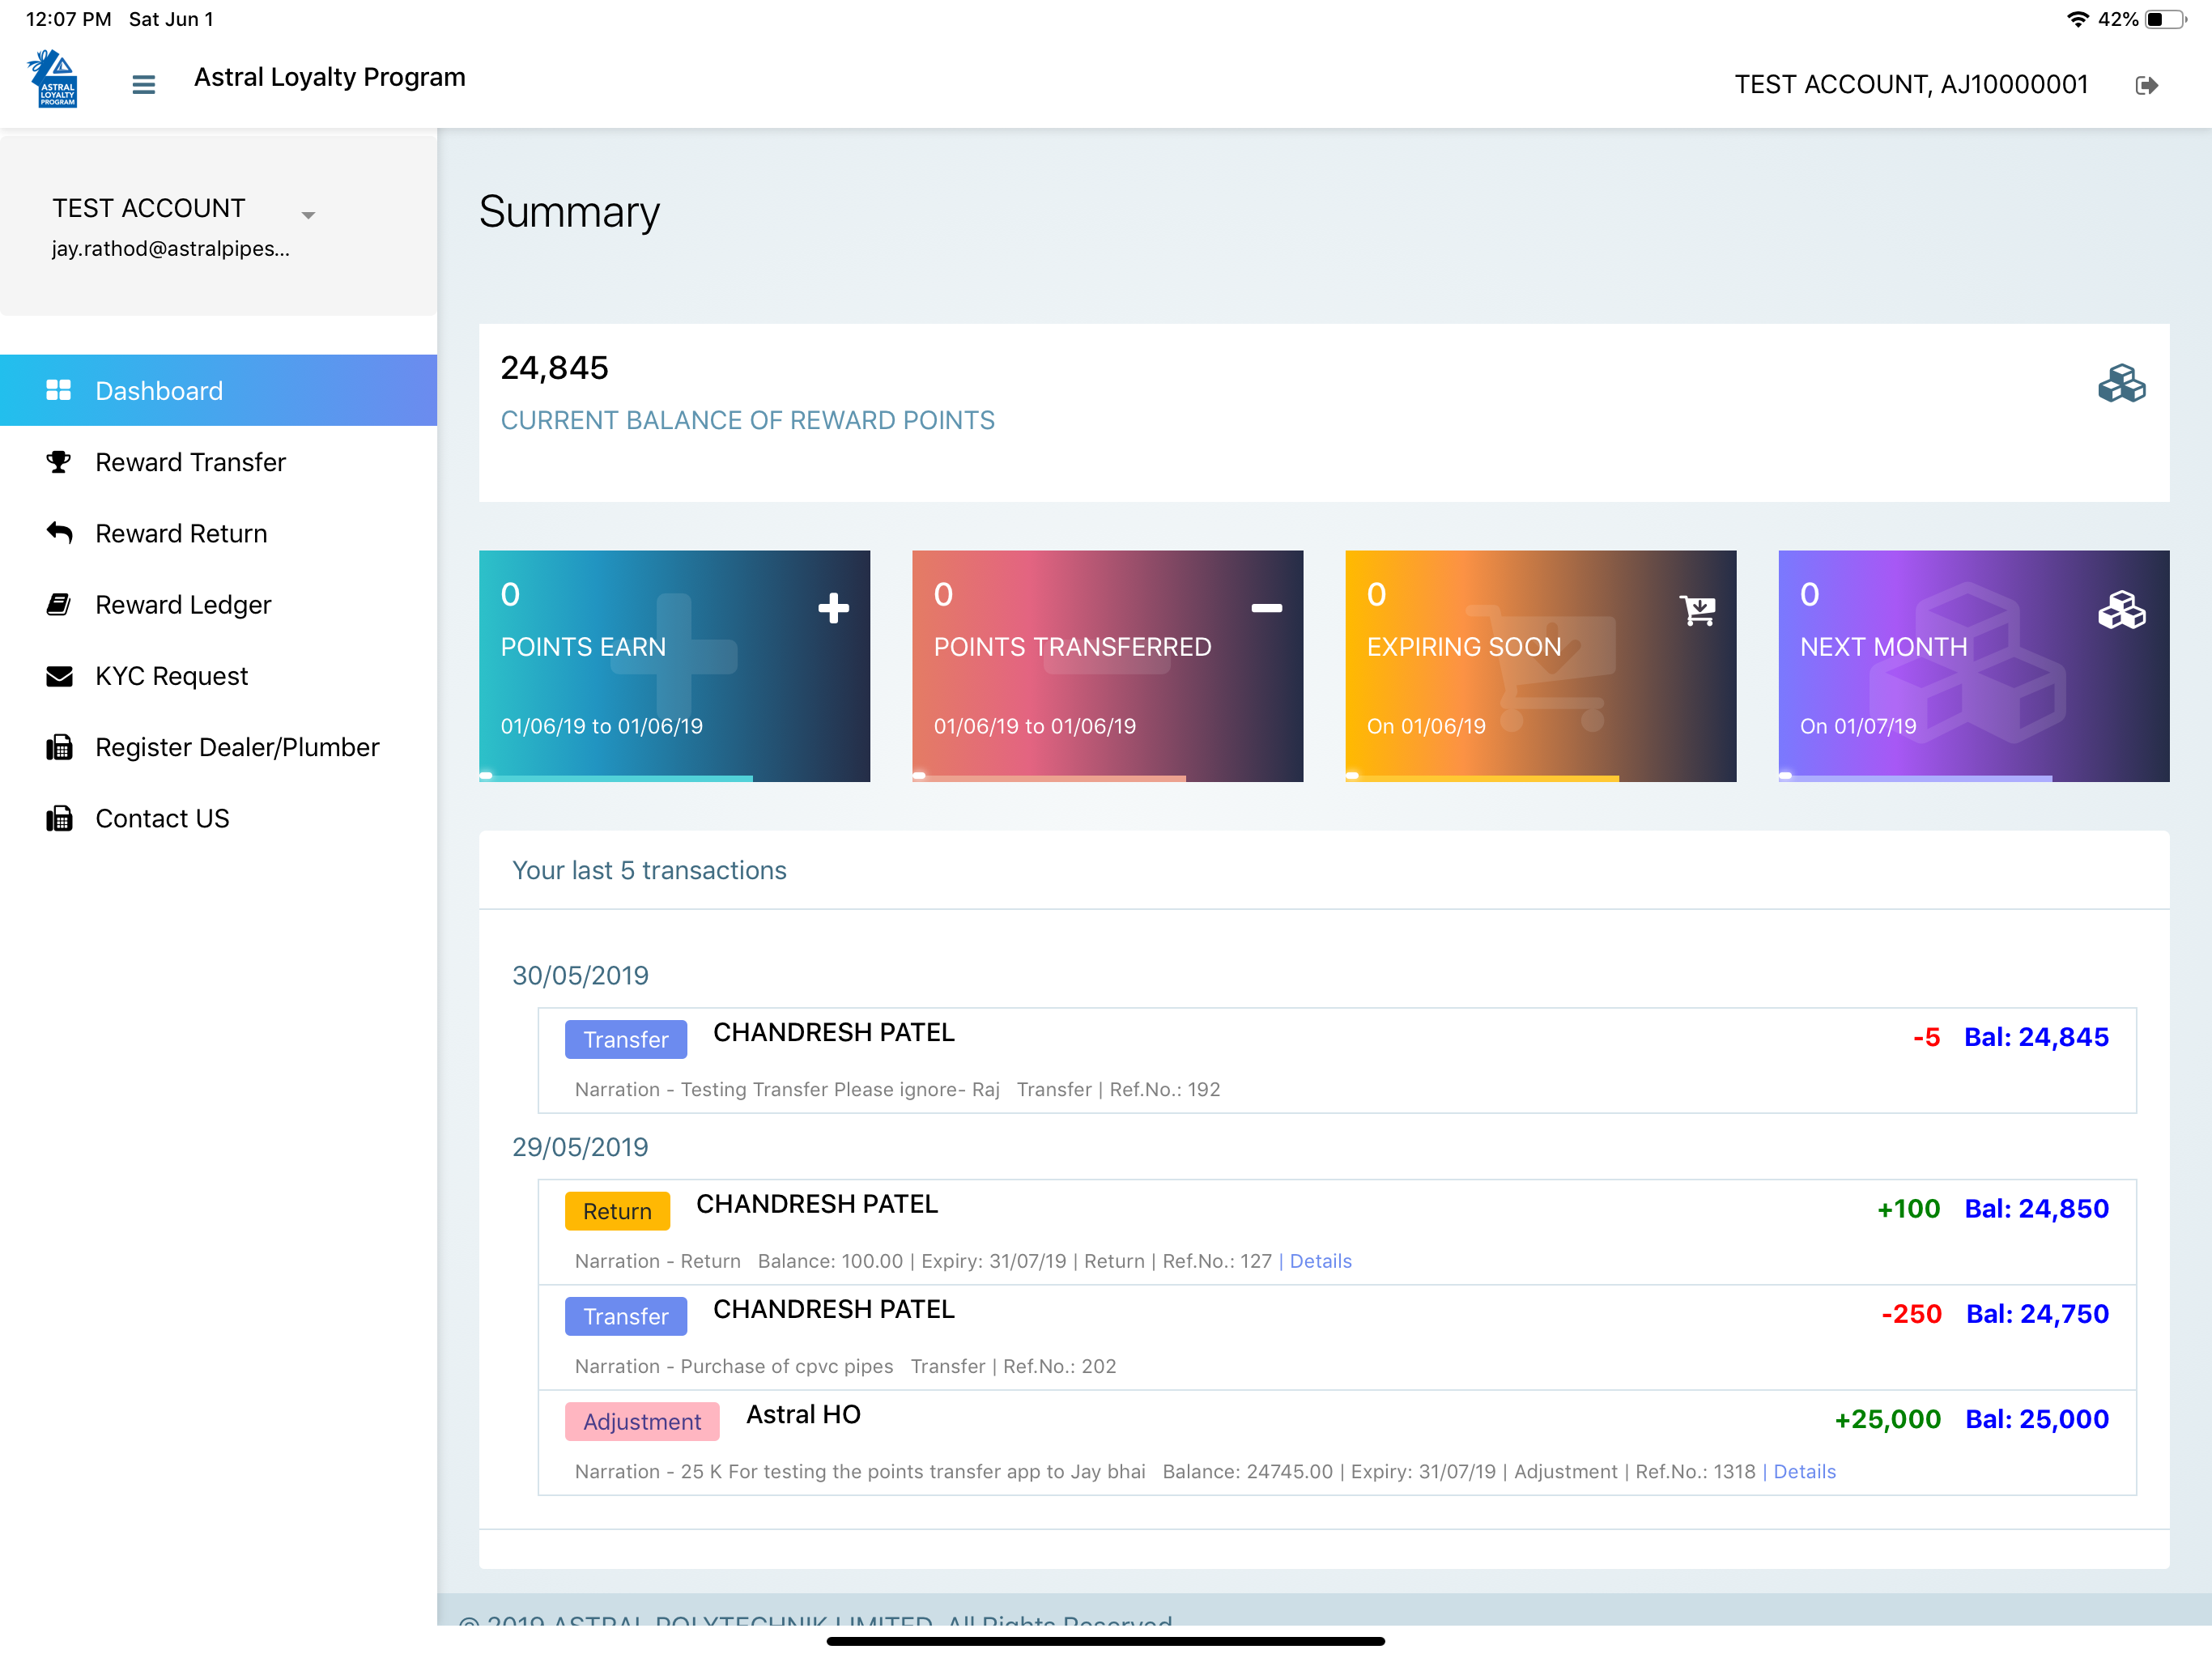This screenshot has height=1658, width=2212.
Task: Click the KYC Request envelope icon
Action: [x=59, y=676]
